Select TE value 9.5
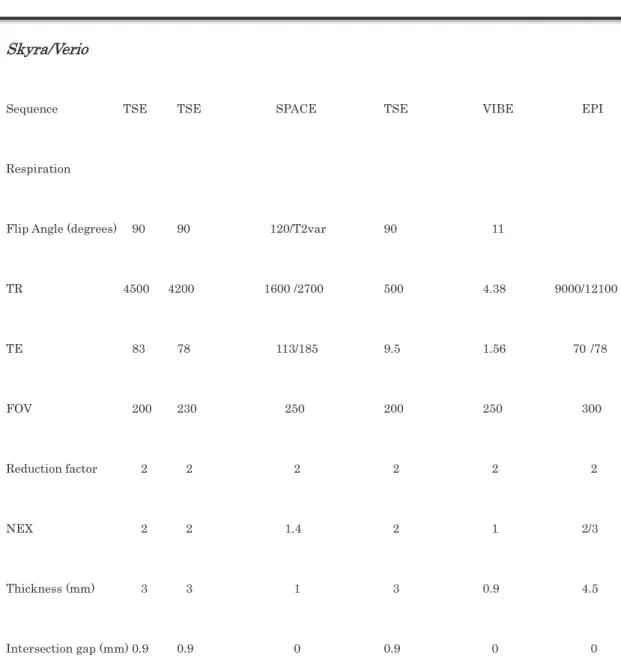The width and height of the screenshot is (621, 670). coord(392,349)
